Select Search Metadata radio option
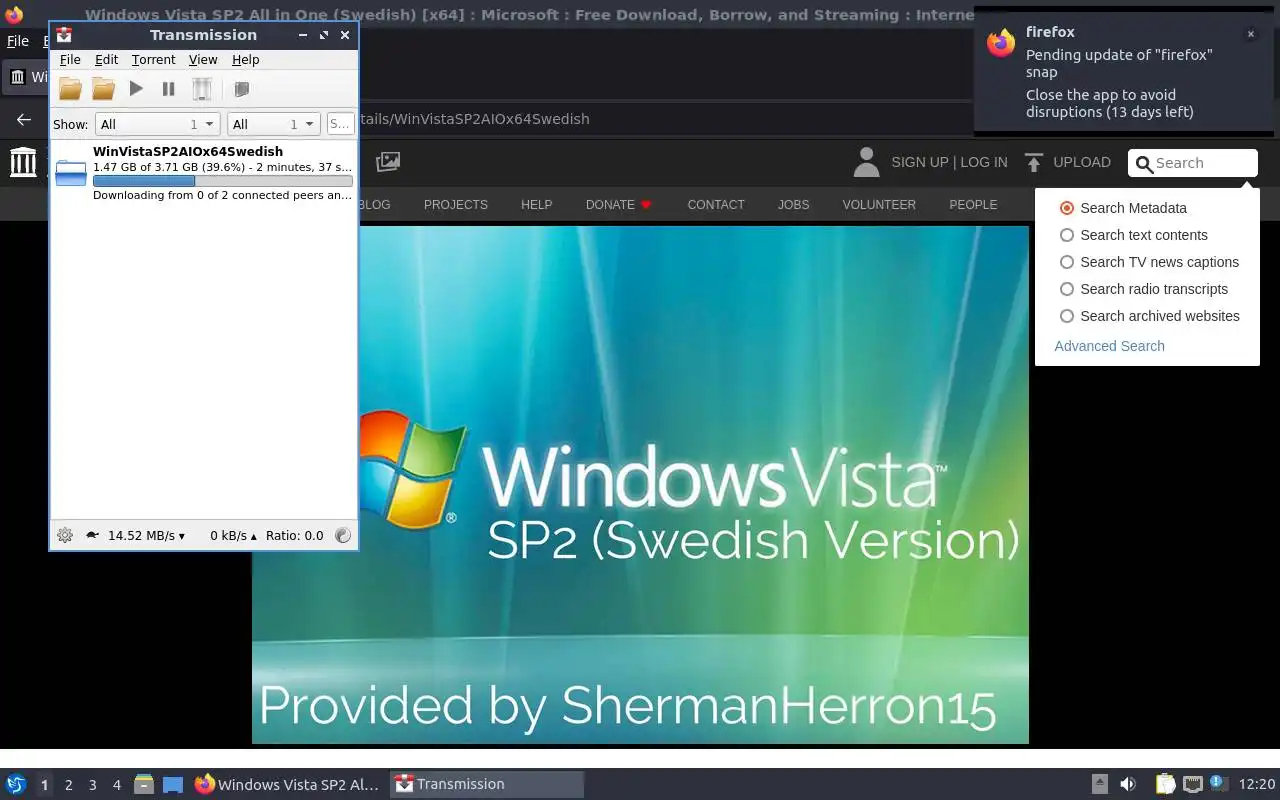 [1067, 208]
